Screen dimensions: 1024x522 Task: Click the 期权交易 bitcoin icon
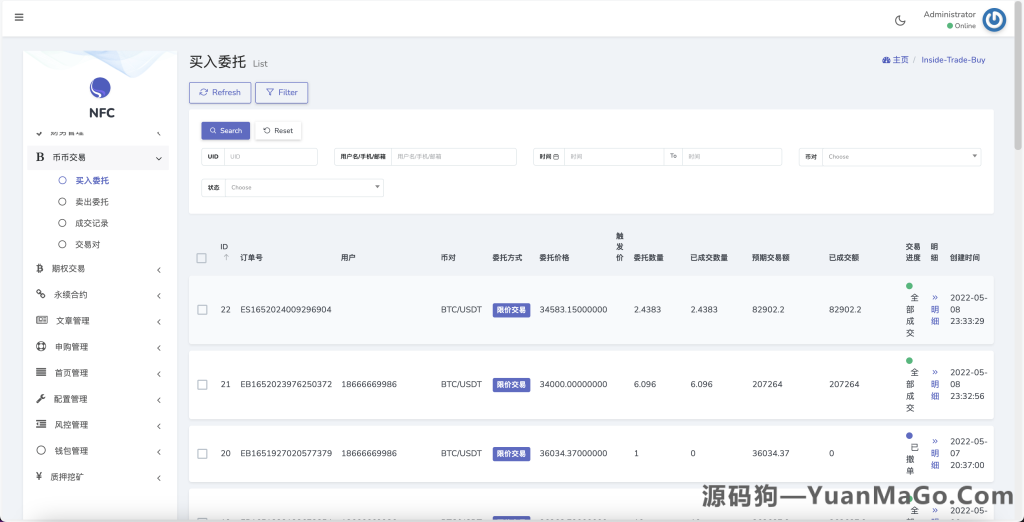(x=40, y=268)
